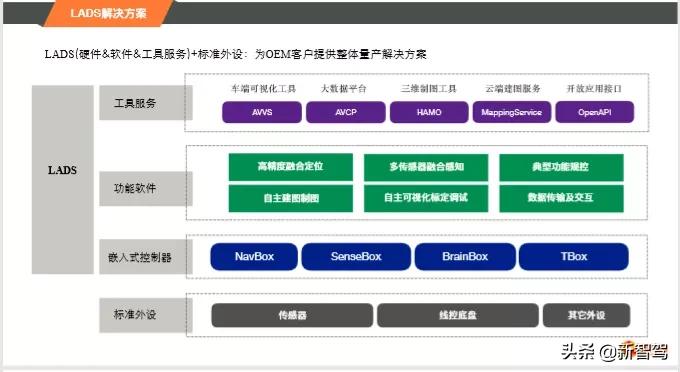Choose the 自主可视化标定调试 green block

[x=426, y=199]
